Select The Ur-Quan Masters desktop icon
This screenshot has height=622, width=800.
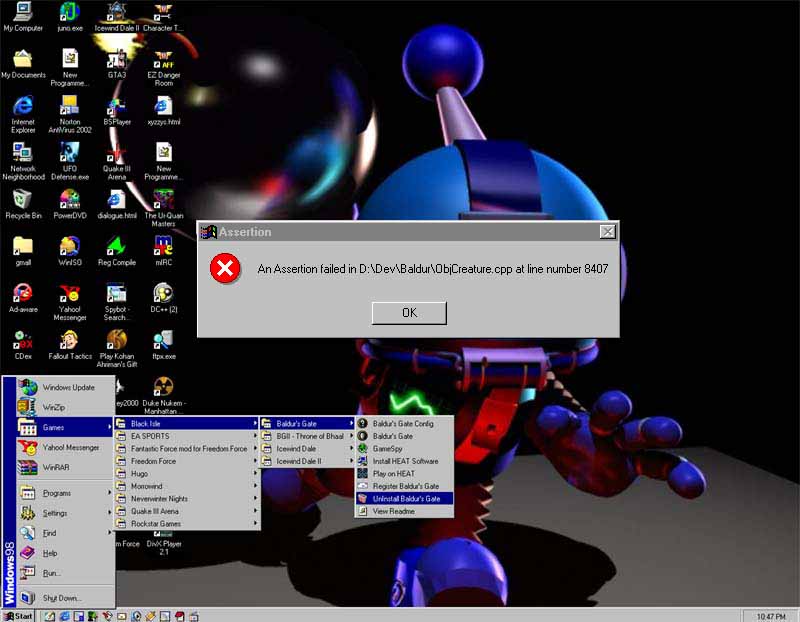pyautogui.click(x=164, y=209)
